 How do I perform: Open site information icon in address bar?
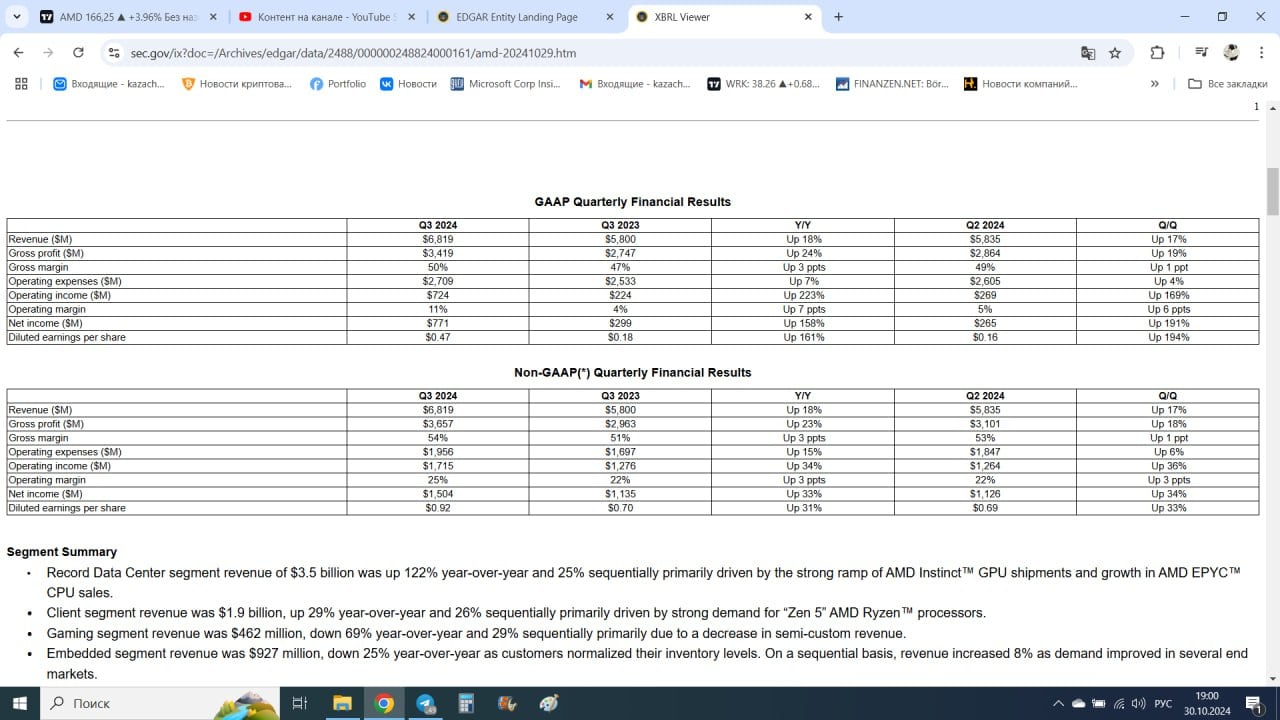pos(113,53)
